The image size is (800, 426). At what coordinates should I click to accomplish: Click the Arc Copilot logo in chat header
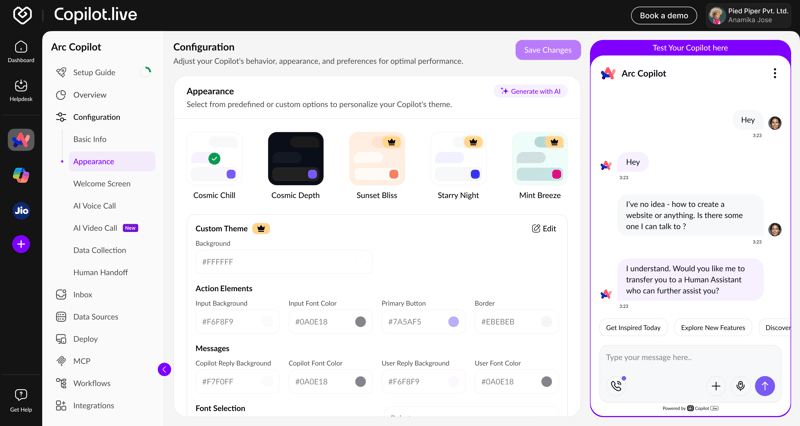[x=608, y=73]
